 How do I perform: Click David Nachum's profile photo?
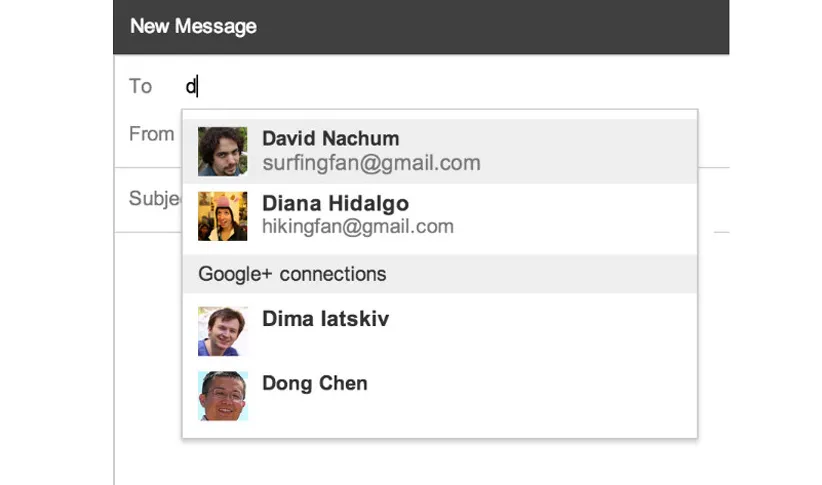[x=222, y=151]
